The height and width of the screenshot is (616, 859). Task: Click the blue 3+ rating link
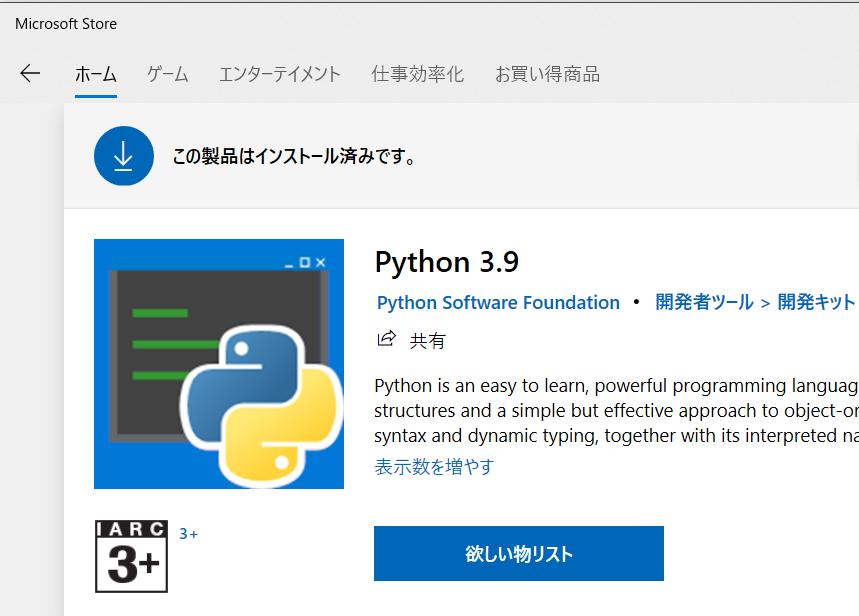coord(188,534)
